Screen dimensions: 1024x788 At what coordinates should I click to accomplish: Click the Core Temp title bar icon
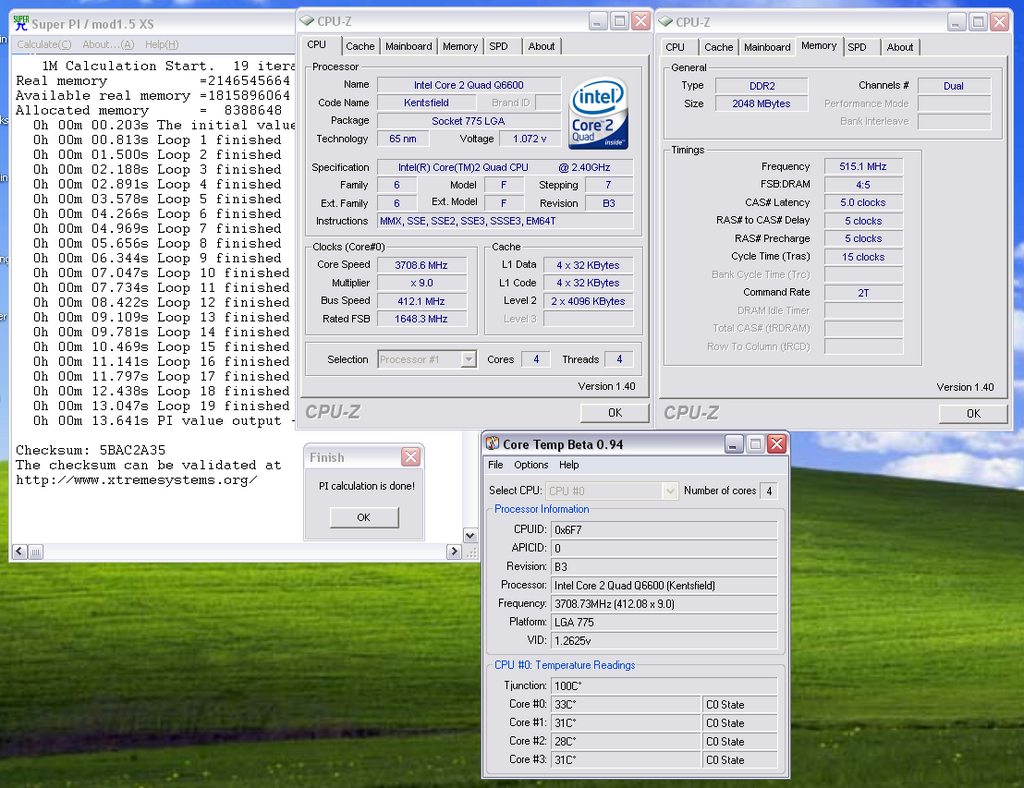(492, 444)
